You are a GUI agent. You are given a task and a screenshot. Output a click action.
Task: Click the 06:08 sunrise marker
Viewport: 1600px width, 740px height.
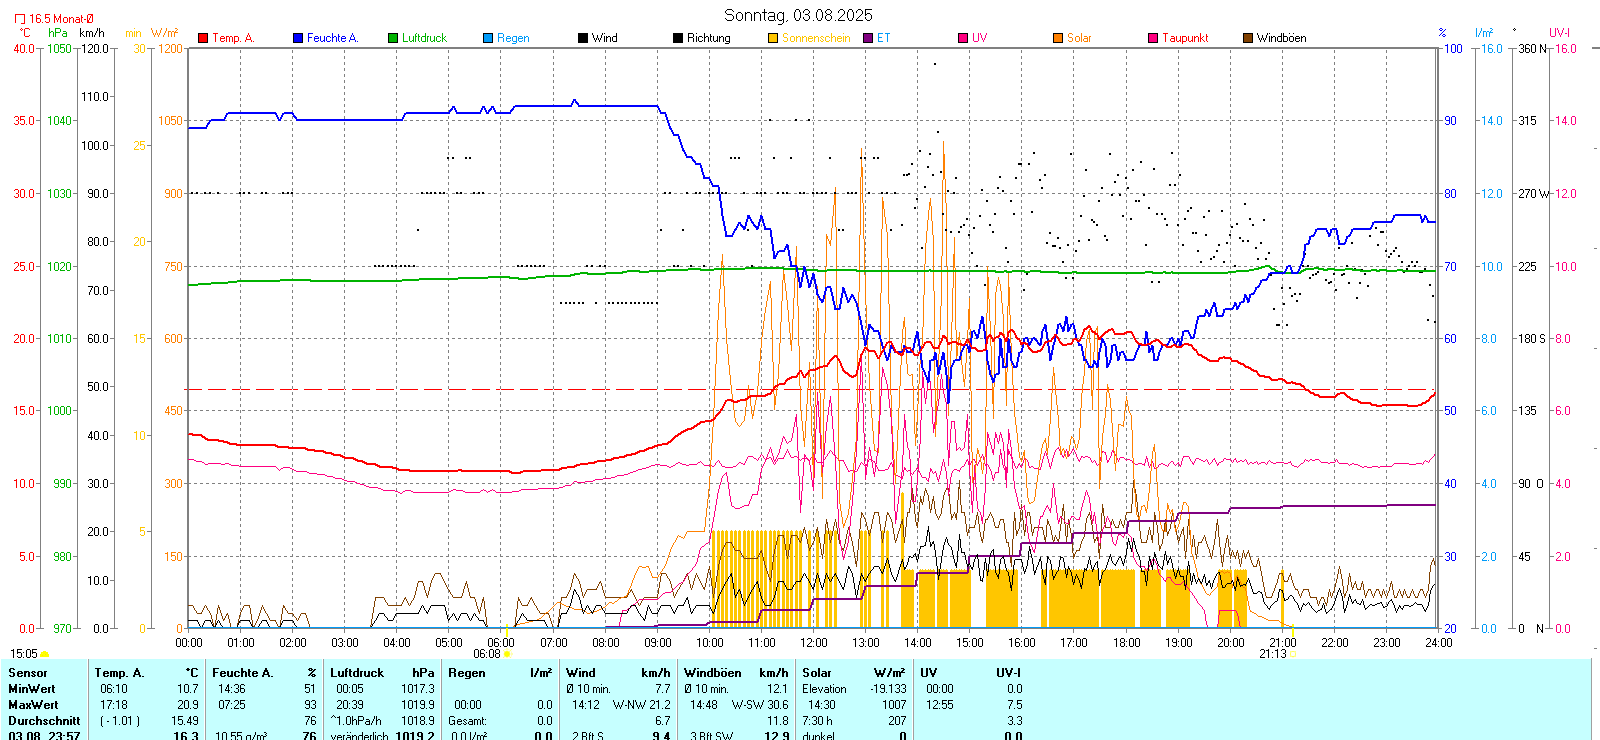point(506,654)
